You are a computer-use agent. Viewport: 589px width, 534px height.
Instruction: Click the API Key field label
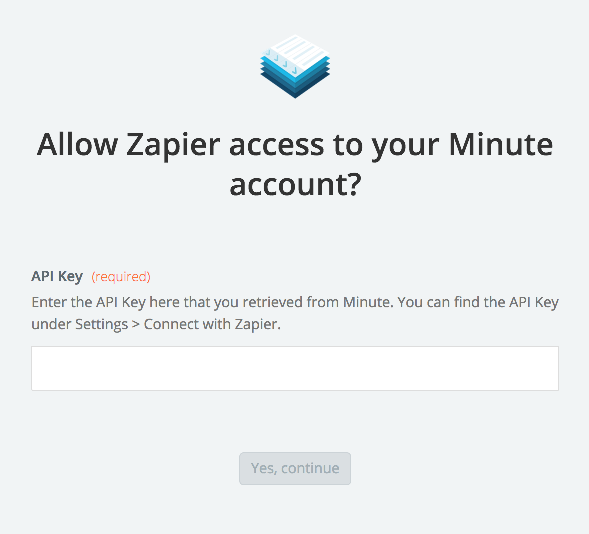[x=57, y=276]
